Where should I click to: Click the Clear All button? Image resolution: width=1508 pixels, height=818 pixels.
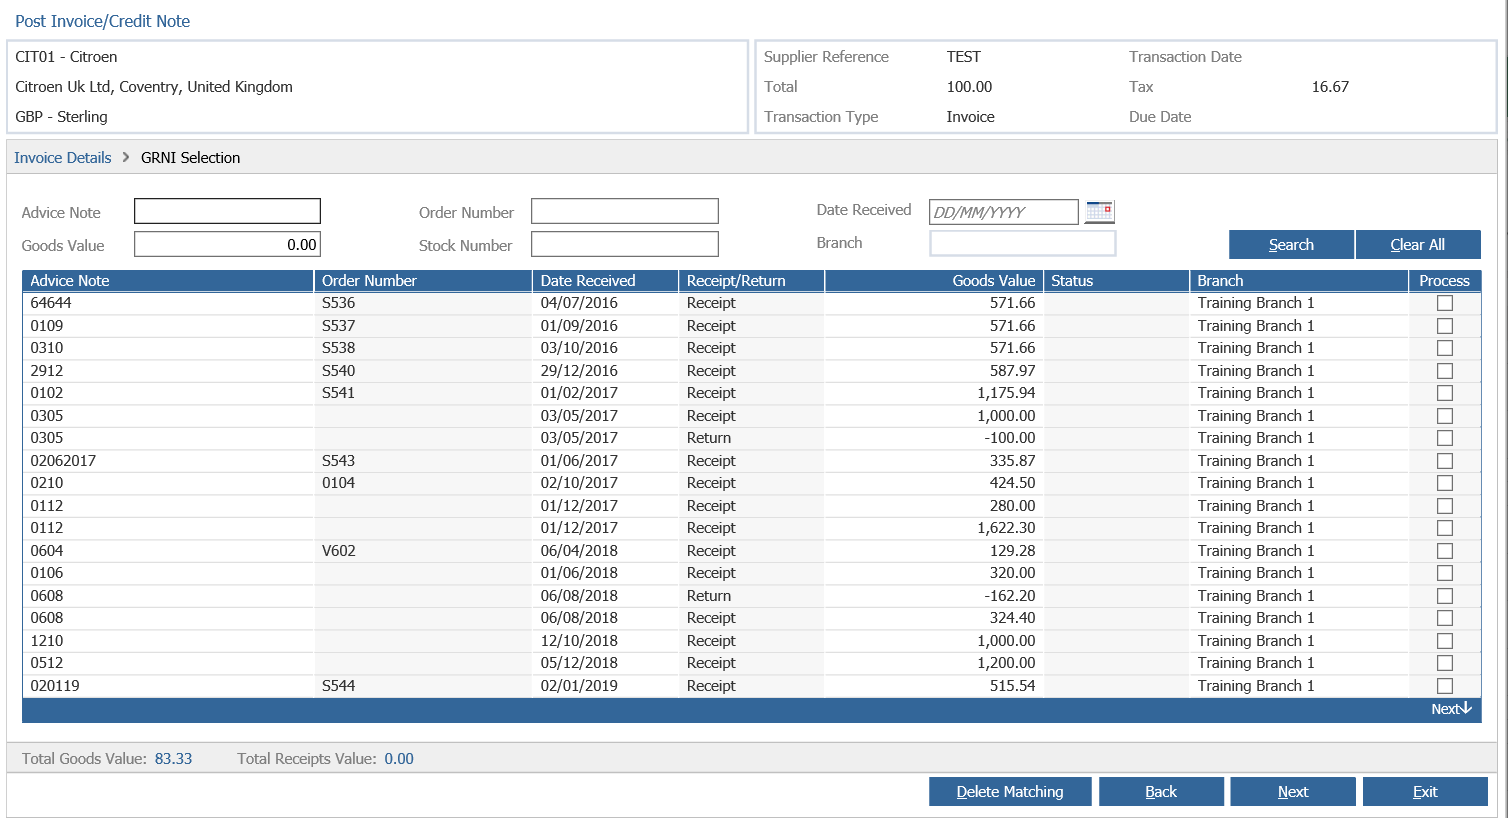[x=1418, y=244]
